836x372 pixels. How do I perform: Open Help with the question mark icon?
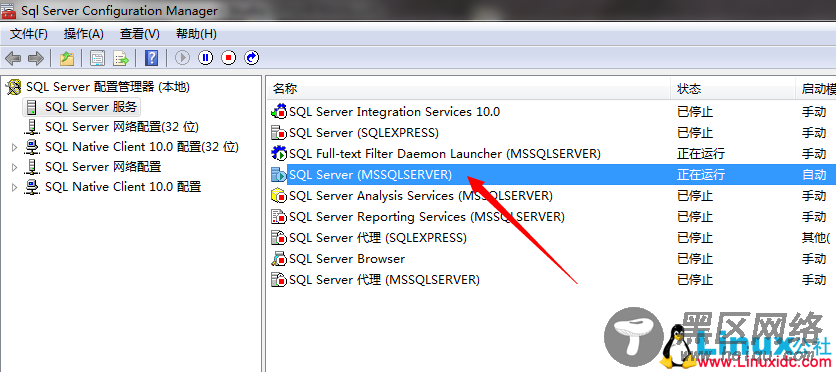[152, 58]
